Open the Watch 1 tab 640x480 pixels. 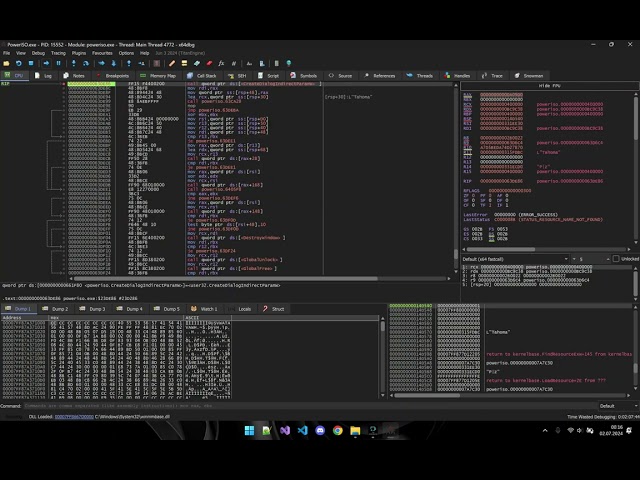click(x=204, y=309)
